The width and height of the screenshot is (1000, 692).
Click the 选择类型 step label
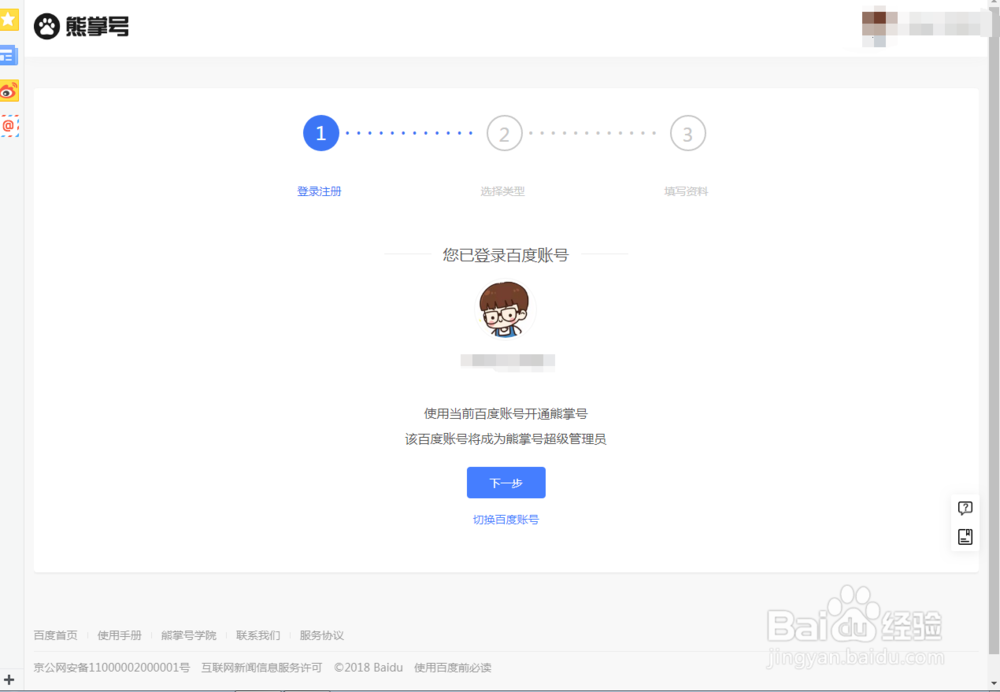[503, 191]
